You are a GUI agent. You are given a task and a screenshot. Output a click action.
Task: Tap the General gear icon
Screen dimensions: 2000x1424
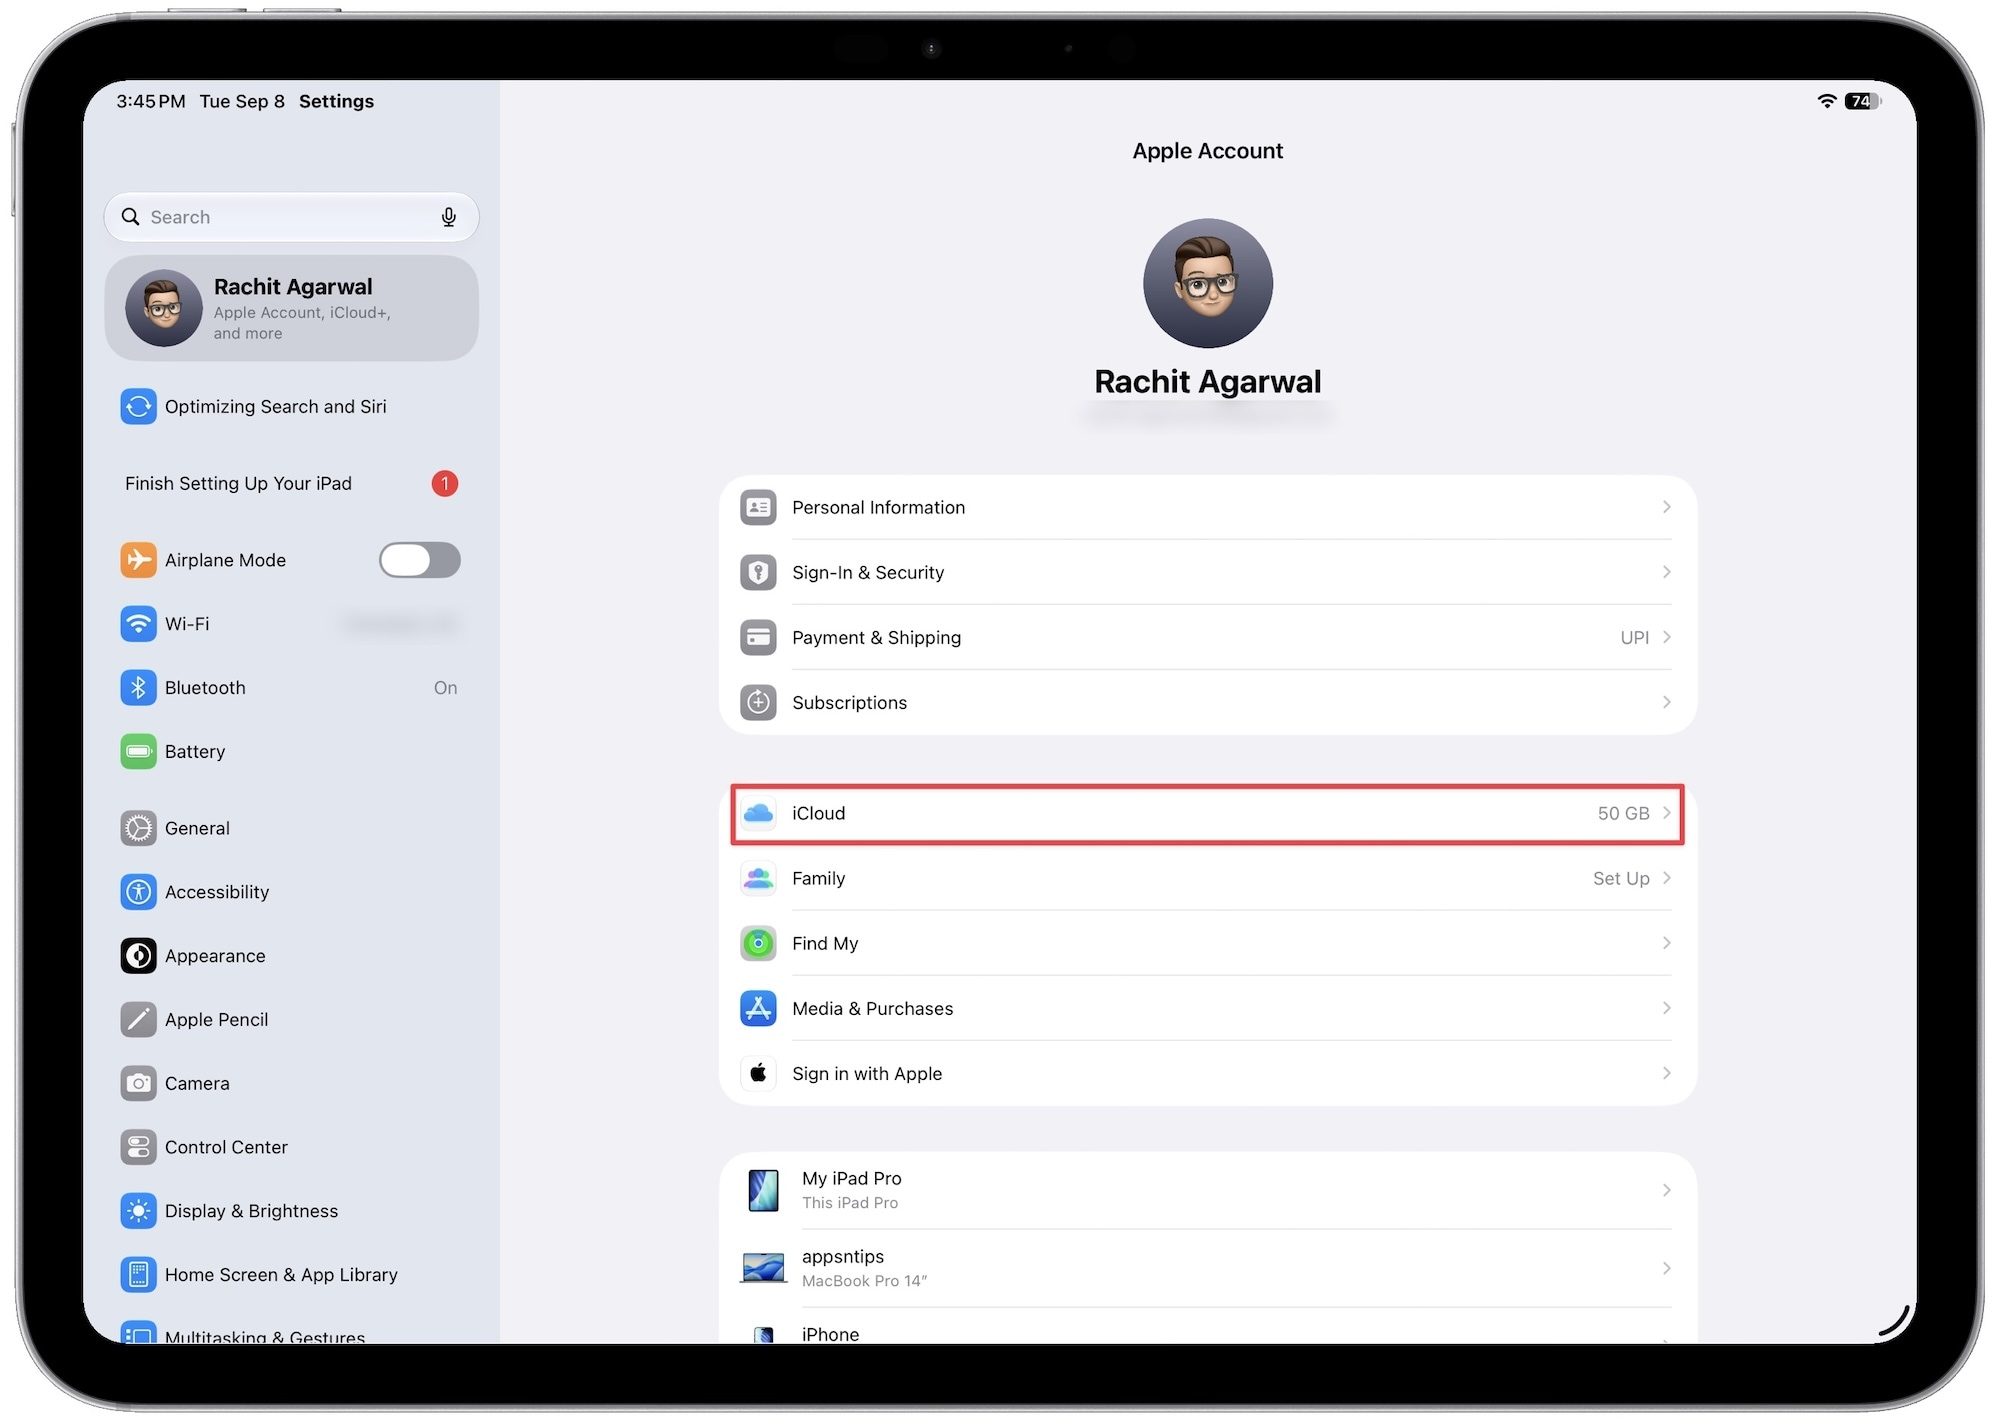[x=138, y=828]
